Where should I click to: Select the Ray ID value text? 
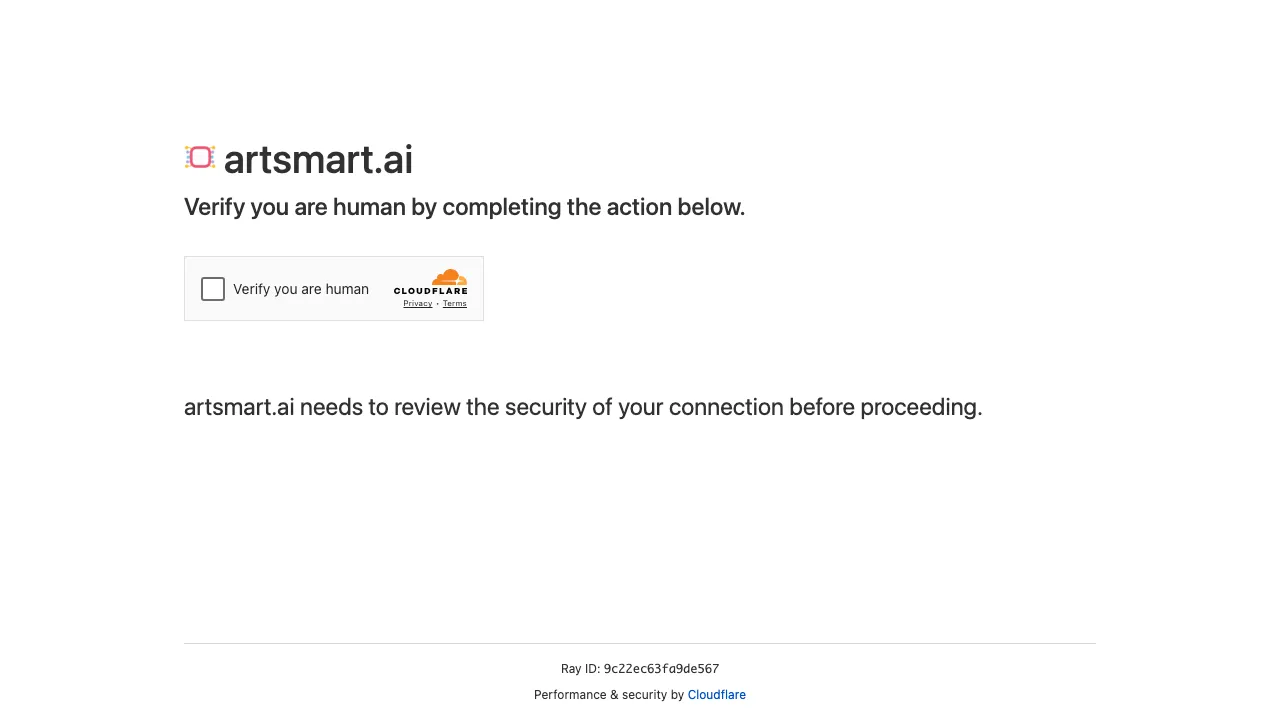(x=661, y=668)
